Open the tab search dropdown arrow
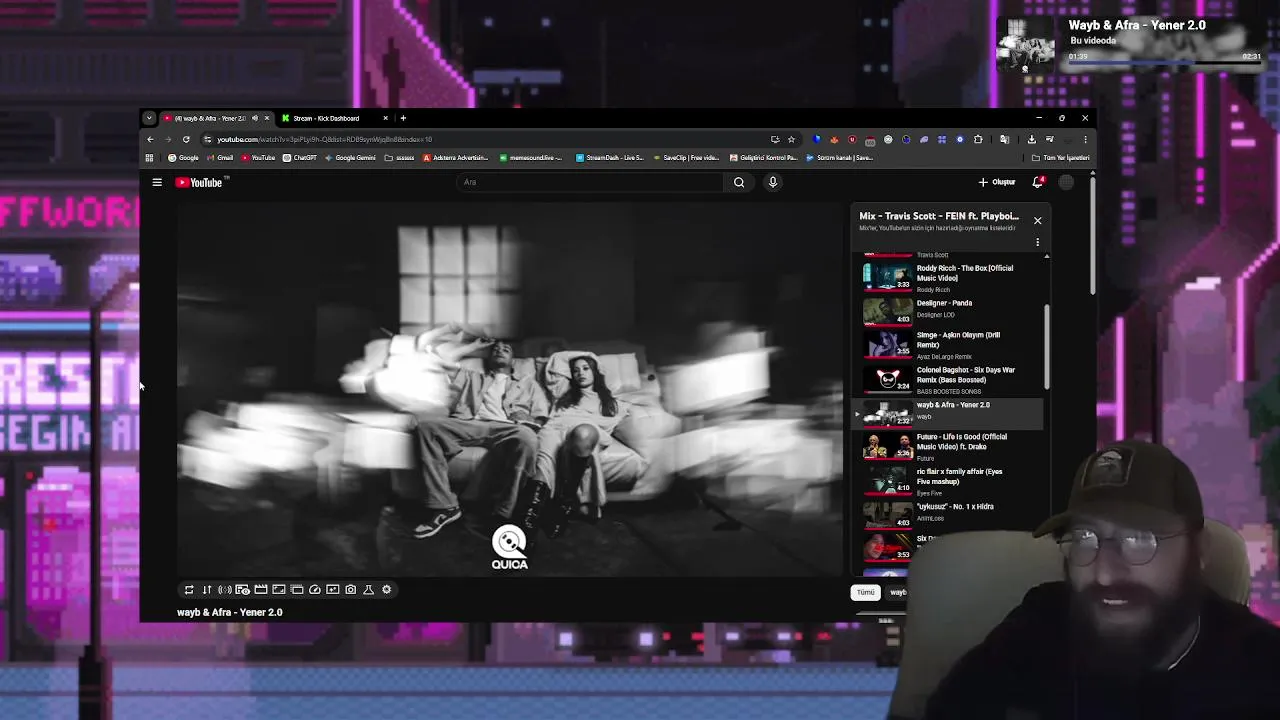 [x=149, y=118]
